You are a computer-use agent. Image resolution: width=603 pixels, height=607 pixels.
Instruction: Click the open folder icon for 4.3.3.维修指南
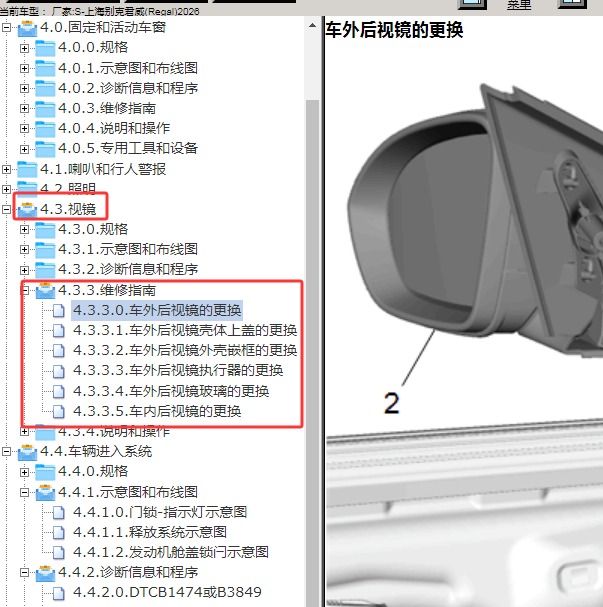pyautogui.click(x=45, y=290)
